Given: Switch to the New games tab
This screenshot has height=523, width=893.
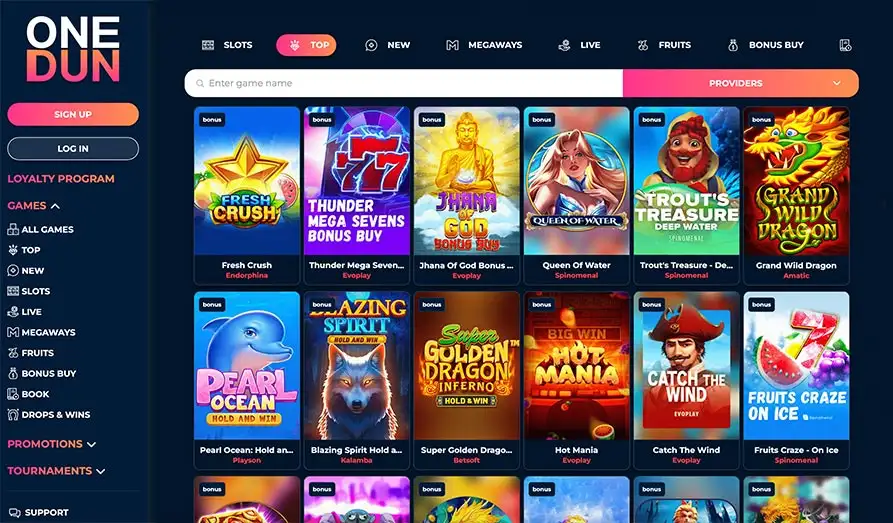Looking at the screenshot, I should tap(388, 45).
